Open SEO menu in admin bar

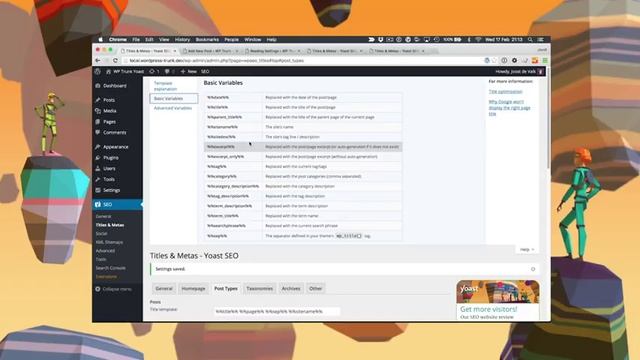(205, 71)
